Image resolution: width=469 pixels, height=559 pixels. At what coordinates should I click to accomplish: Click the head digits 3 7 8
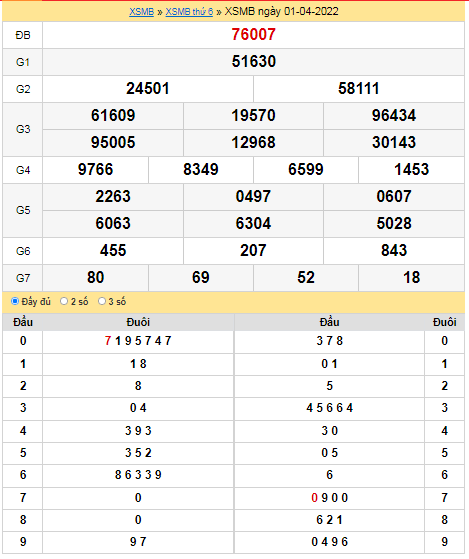329,341
